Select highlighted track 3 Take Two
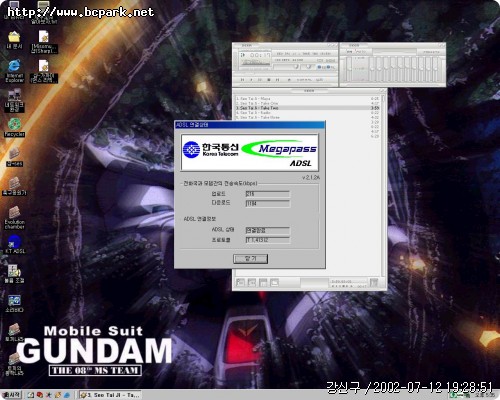The width and height of the screenshot is (500, 400). point(307,108)
